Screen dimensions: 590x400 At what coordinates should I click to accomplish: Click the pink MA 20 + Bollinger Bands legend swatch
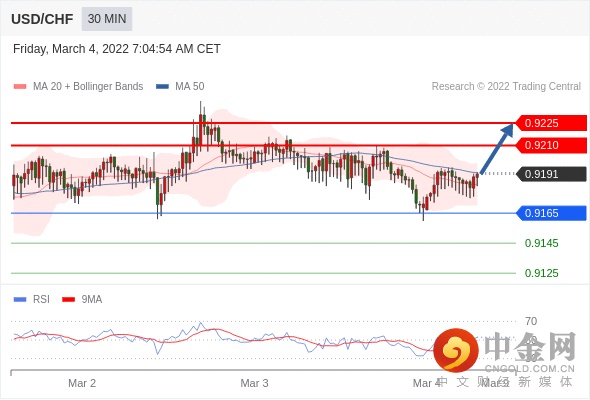tap(20, 87)
